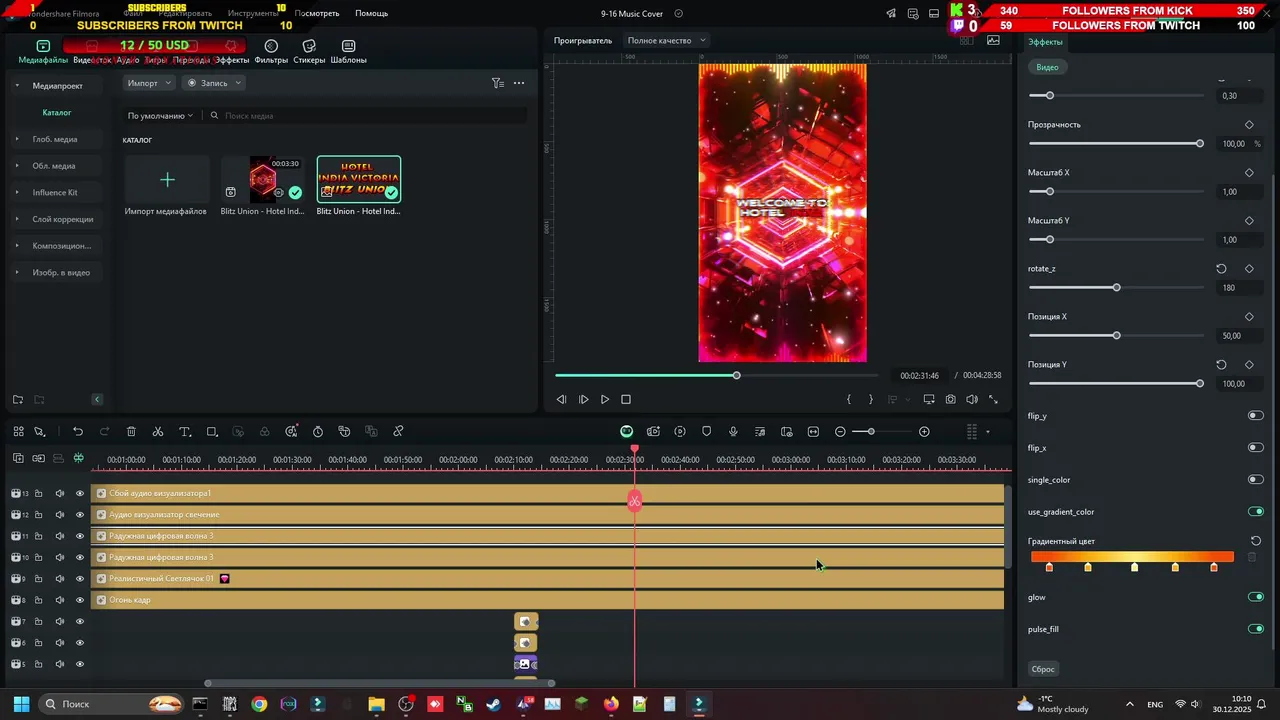Screen dimensions: 1280x720
Task: Click Импорт медиафайлов plus tile
Action: click(167, 180)
